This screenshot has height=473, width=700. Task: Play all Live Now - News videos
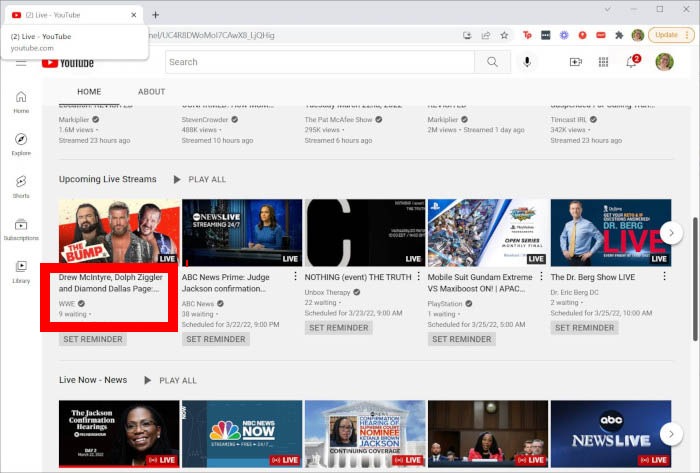171,381
